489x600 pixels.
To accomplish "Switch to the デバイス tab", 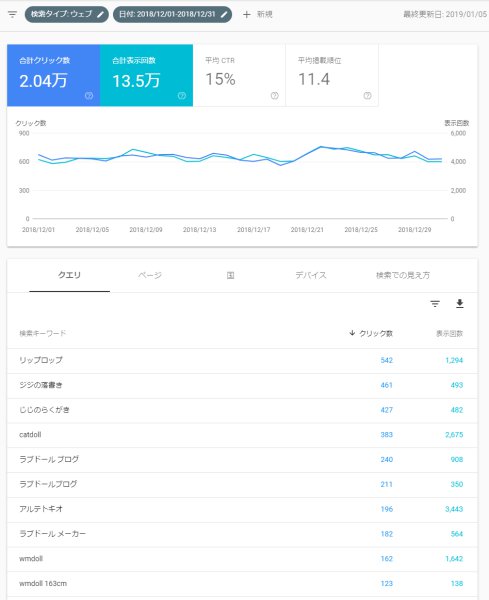I will [x=311, y=275].
